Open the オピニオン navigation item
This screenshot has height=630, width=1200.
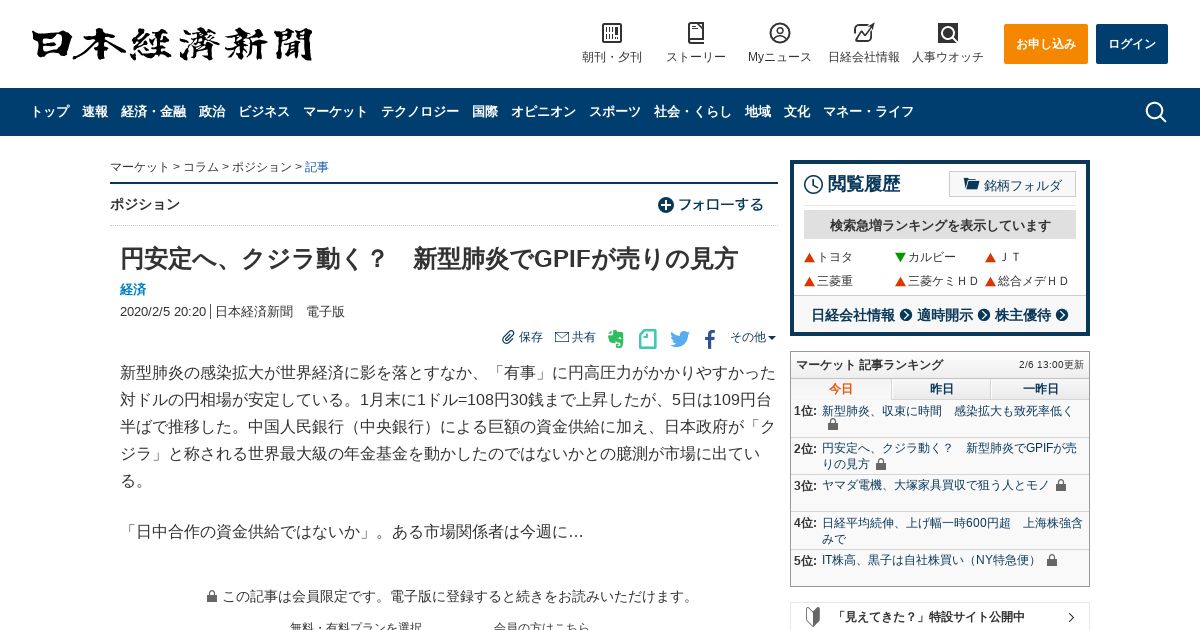tap(543, 112)
